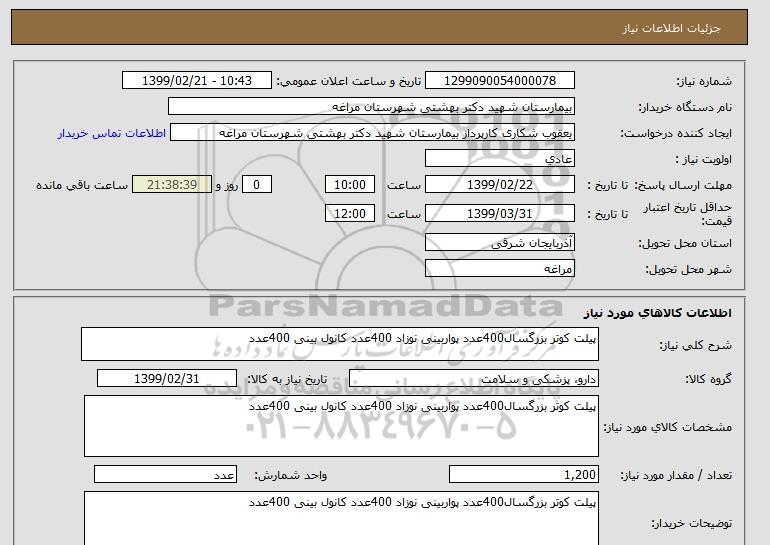
Task: Click the unit of measure field عدد
Action: tap(166, 475)
